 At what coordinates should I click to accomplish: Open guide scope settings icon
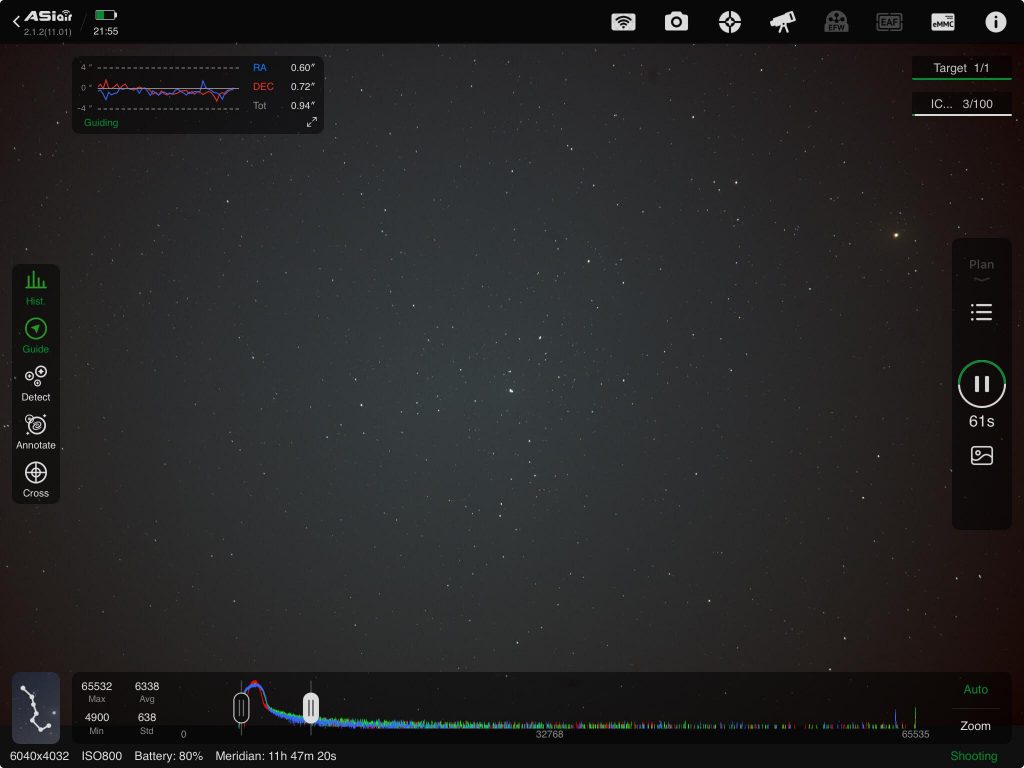[730, 22]
